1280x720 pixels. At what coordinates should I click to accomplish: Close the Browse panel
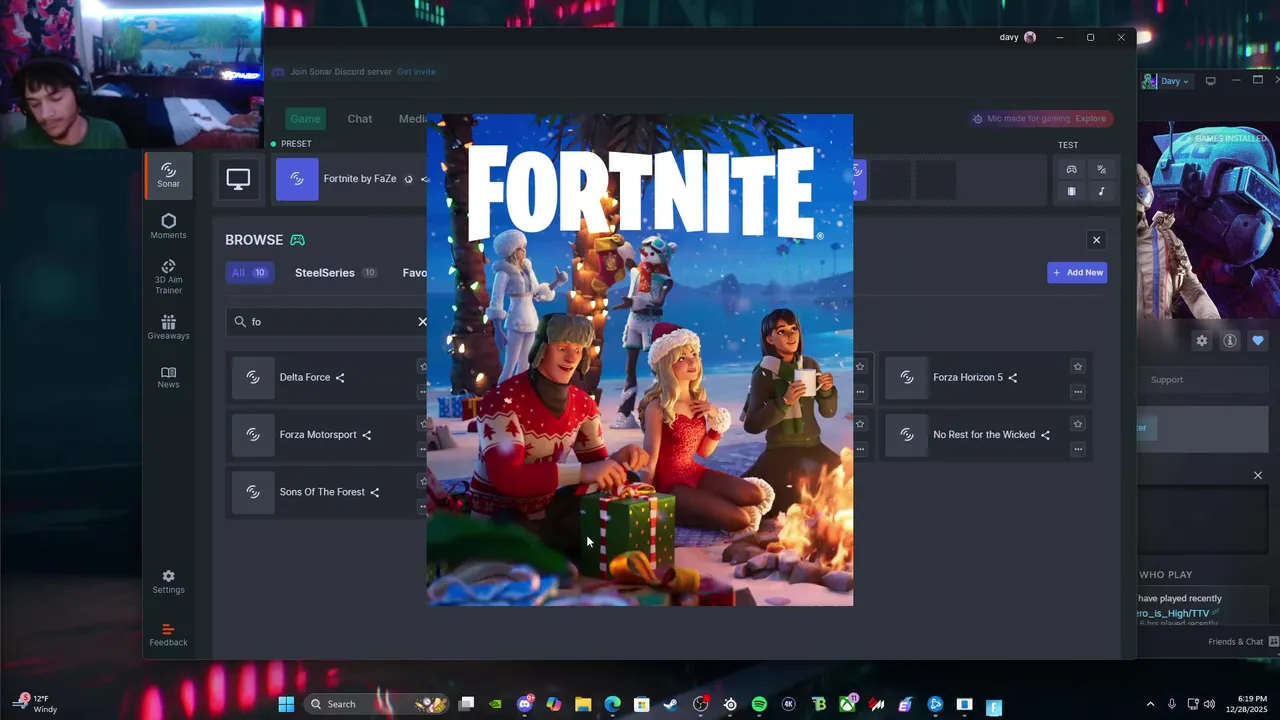[1096, 240]
